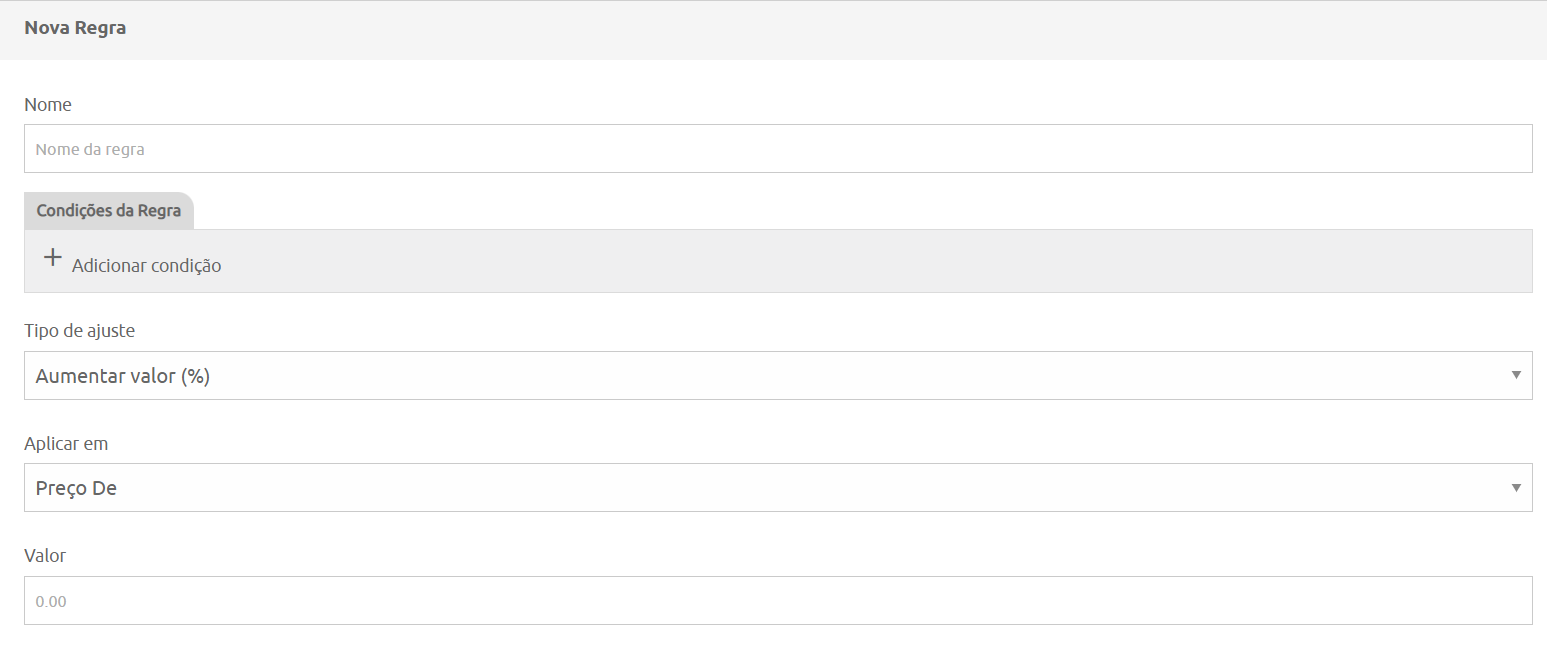The height and width of the screenshot is (658, 1547).
Task: Click the plus icon to add condition
Action: coord(53,258)
